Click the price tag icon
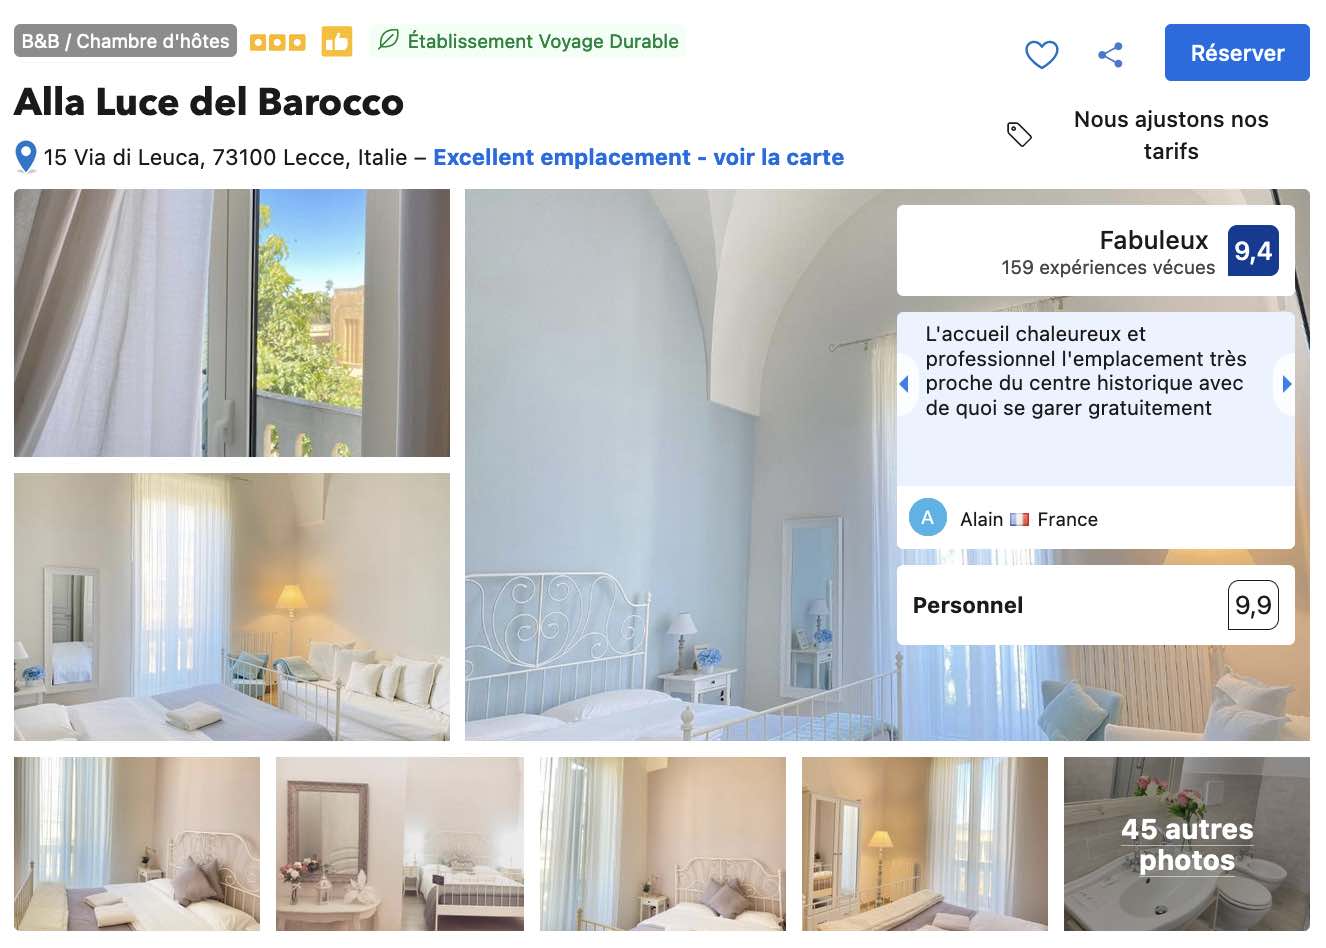This screenshot has height=948, width=1326. click(1019, 134)
